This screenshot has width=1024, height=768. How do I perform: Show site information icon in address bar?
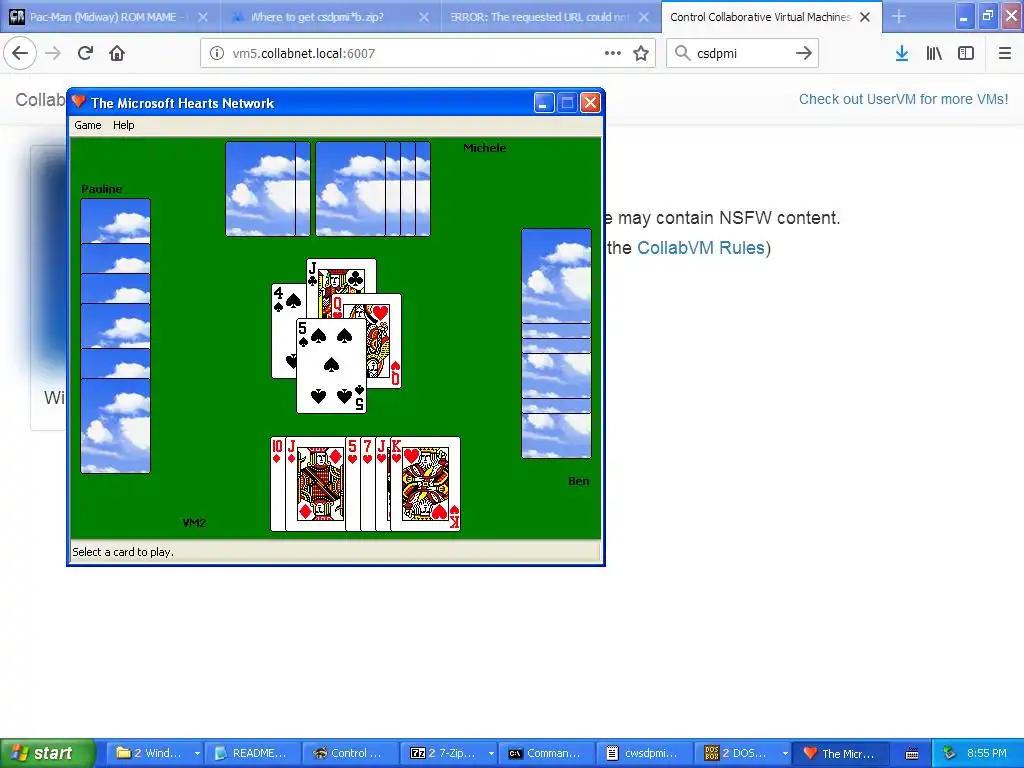(216, 54)
